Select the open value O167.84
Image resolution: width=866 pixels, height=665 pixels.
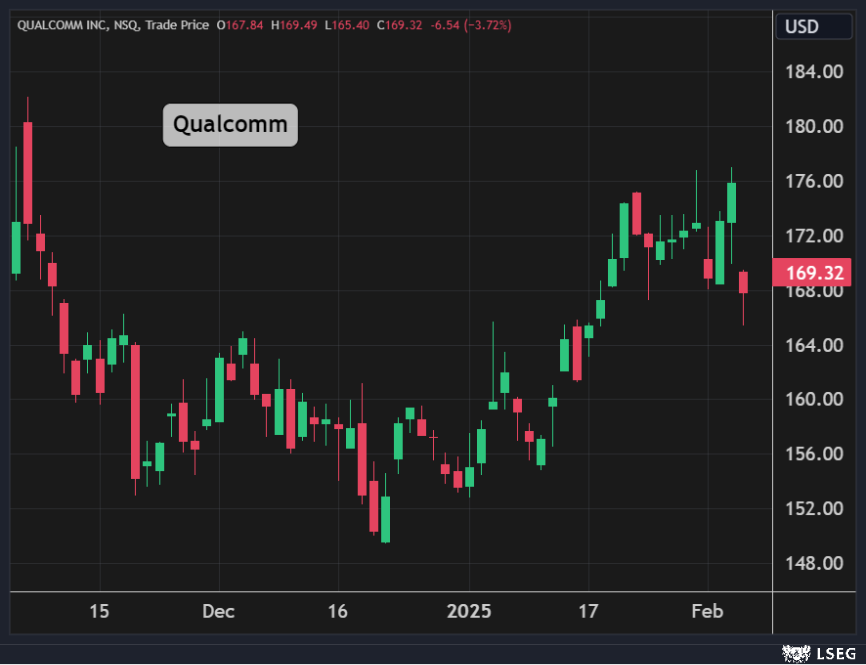(240, 25)
